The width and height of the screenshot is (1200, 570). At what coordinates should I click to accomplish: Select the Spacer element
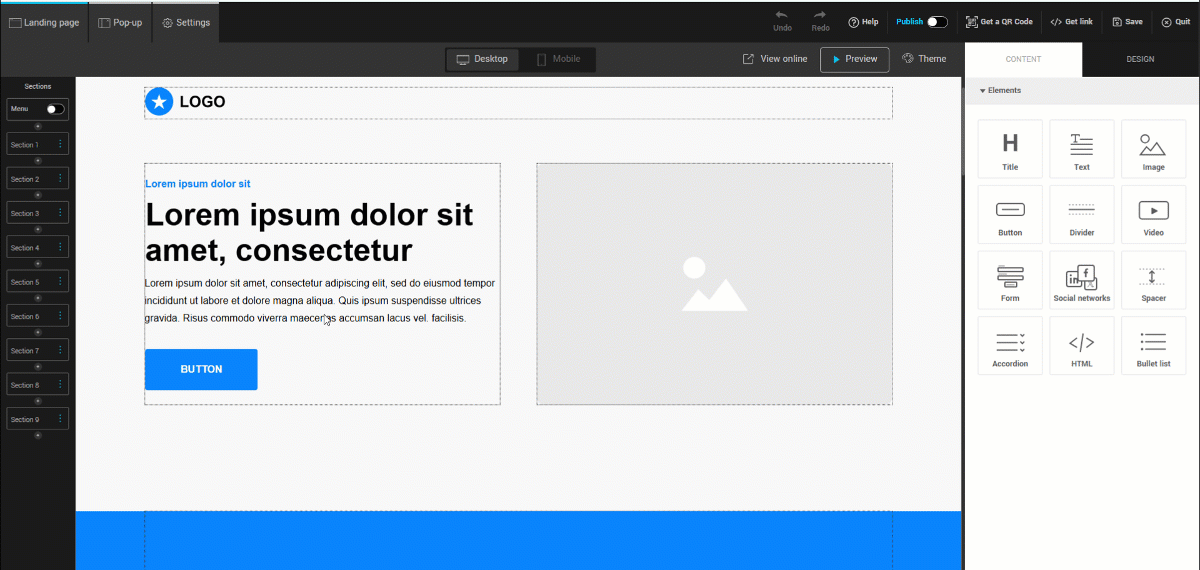click(x=1153, y=281)
